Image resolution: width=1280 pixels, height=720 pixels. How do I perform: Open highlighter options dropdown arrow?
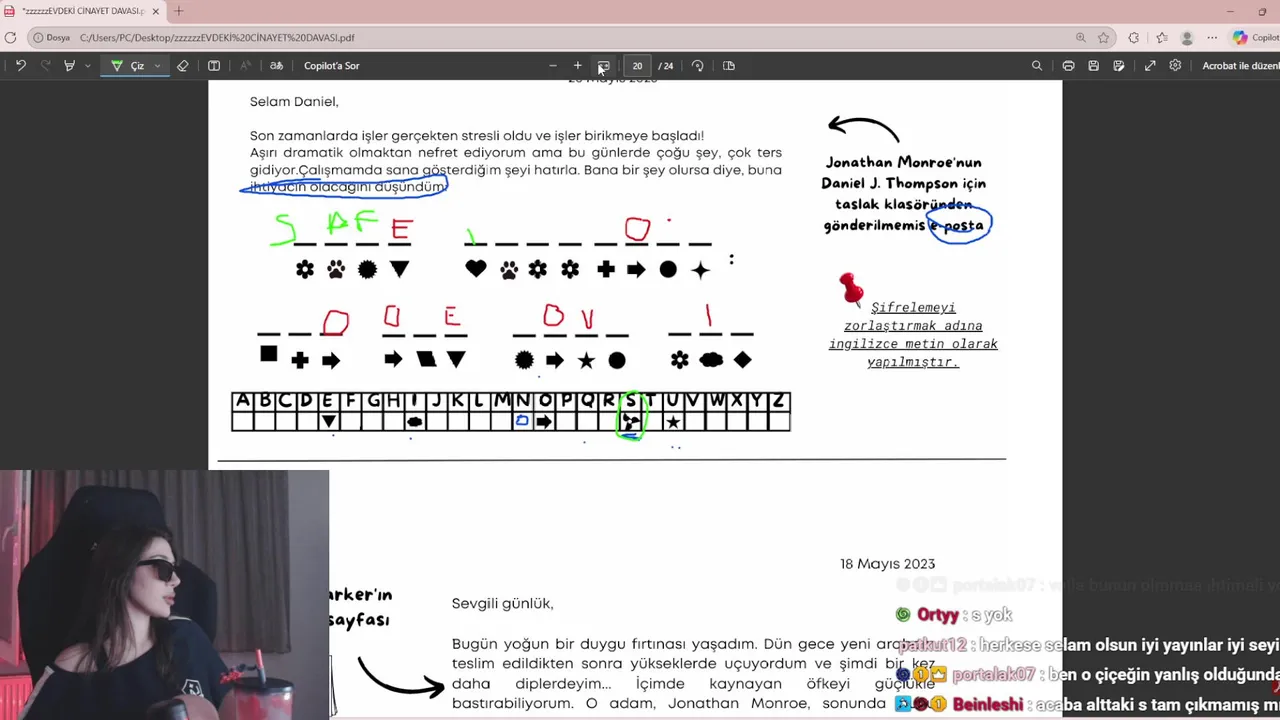coord(88,66)
